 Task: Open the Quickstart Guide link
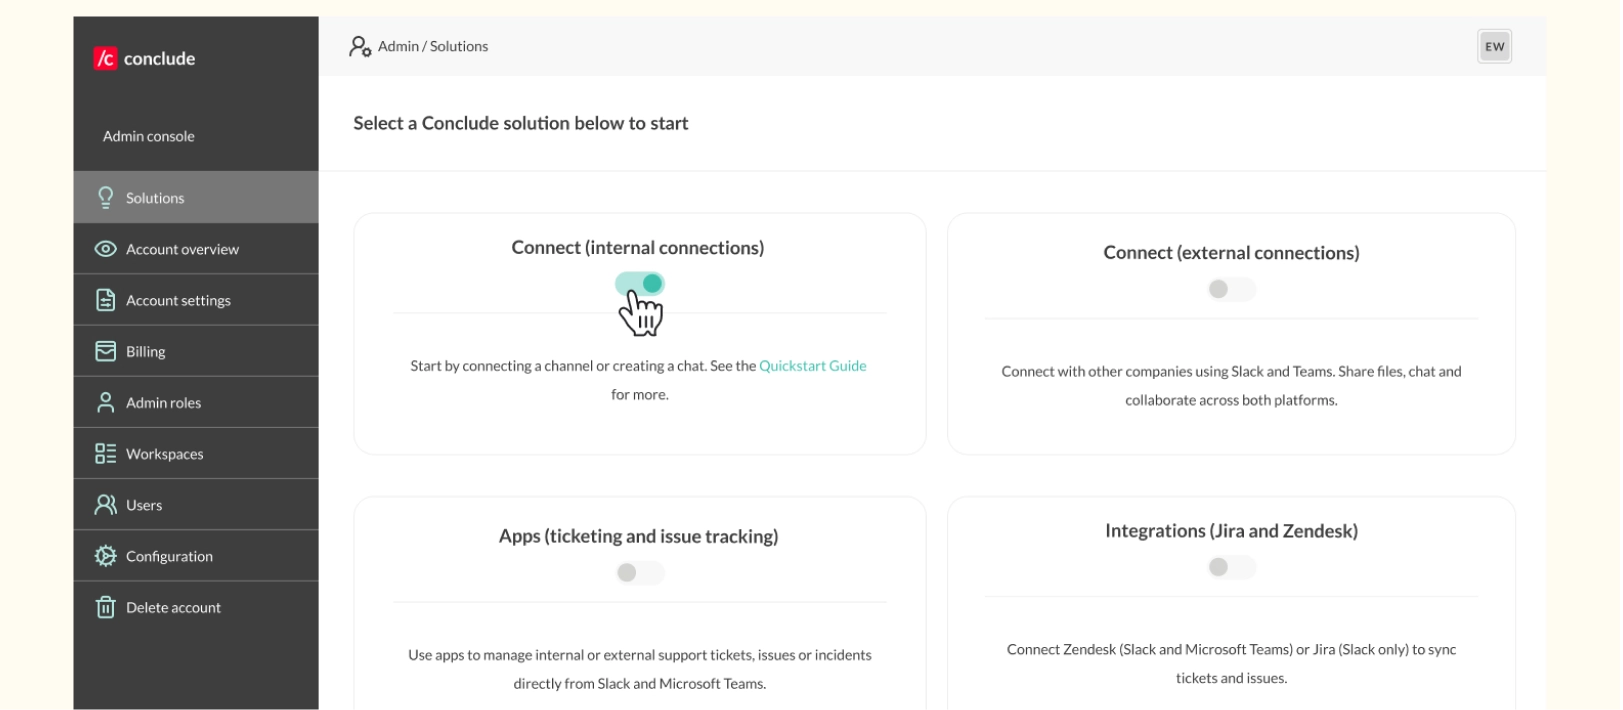pyautogui.click(x=812, y=366)
